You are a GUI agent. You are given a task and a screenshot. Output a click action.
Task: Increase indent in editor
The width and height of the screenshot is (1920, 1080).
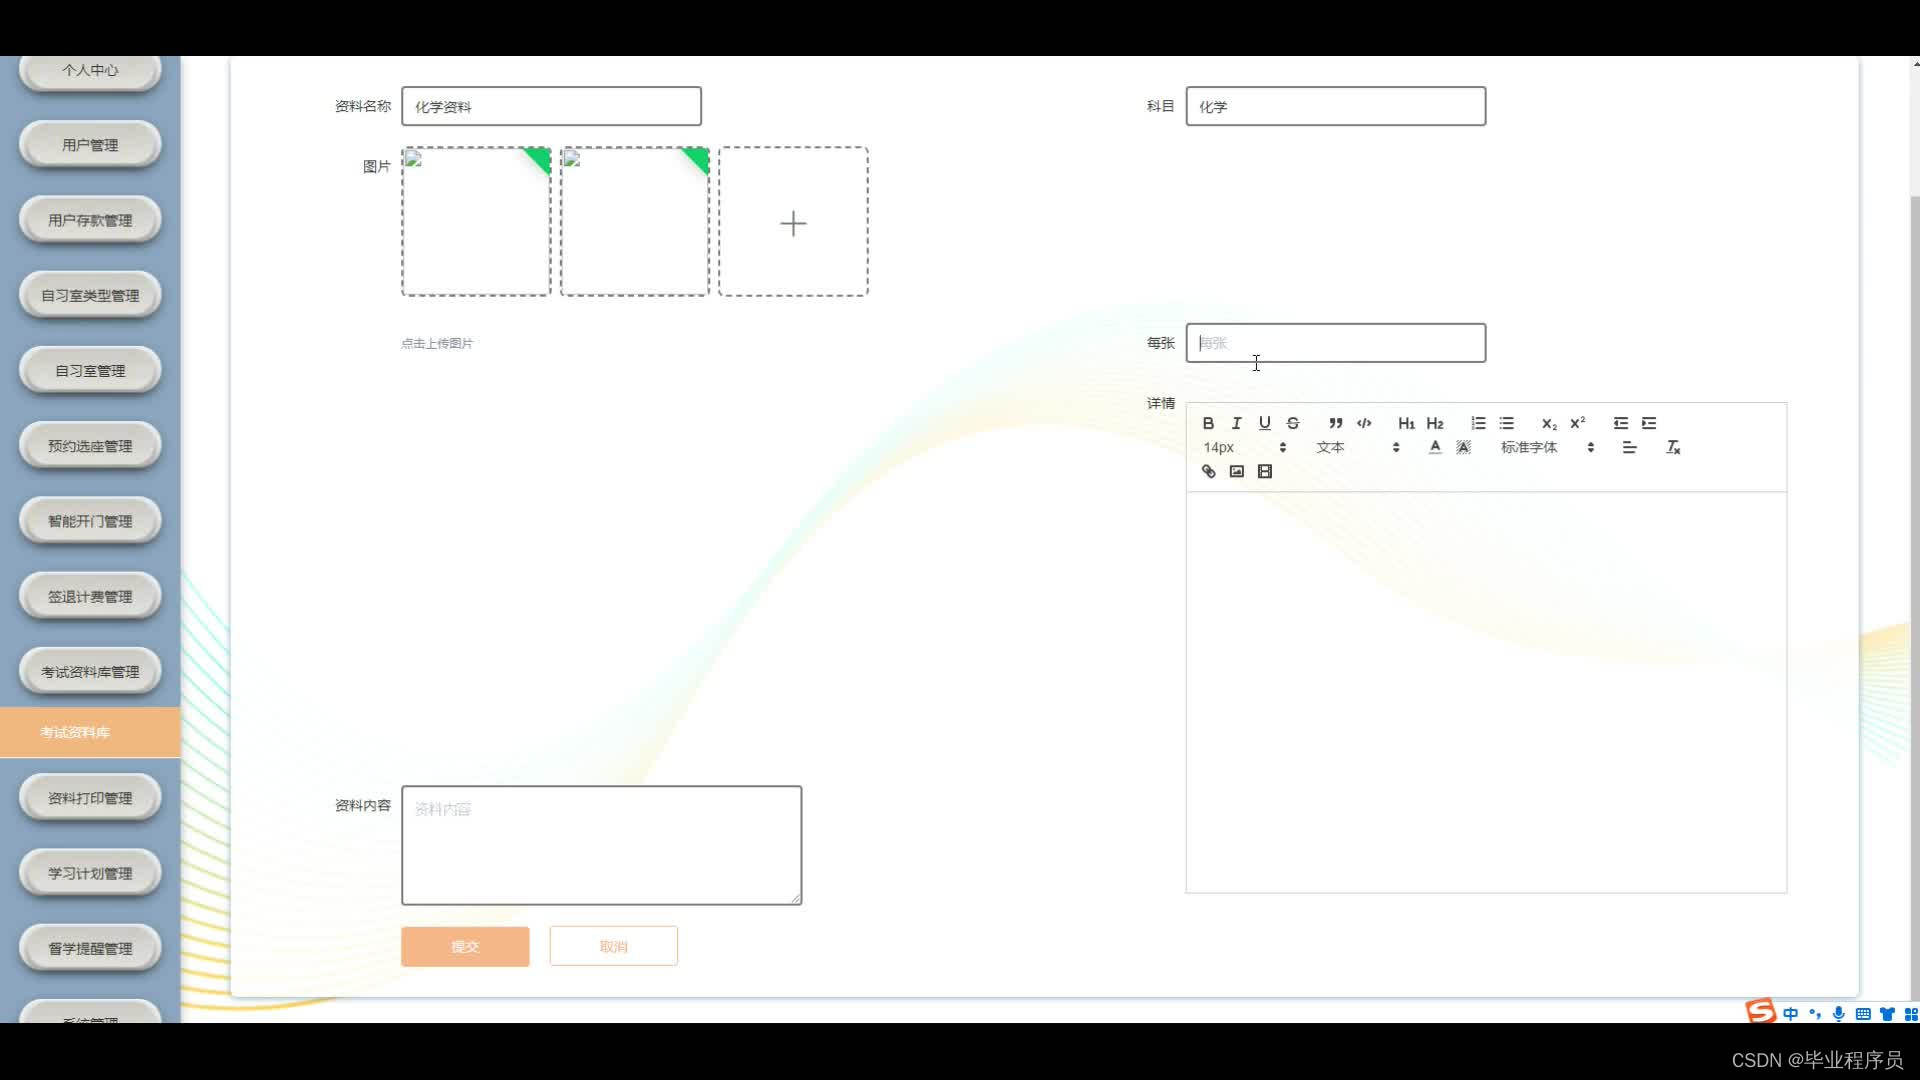pos(1649,423)
